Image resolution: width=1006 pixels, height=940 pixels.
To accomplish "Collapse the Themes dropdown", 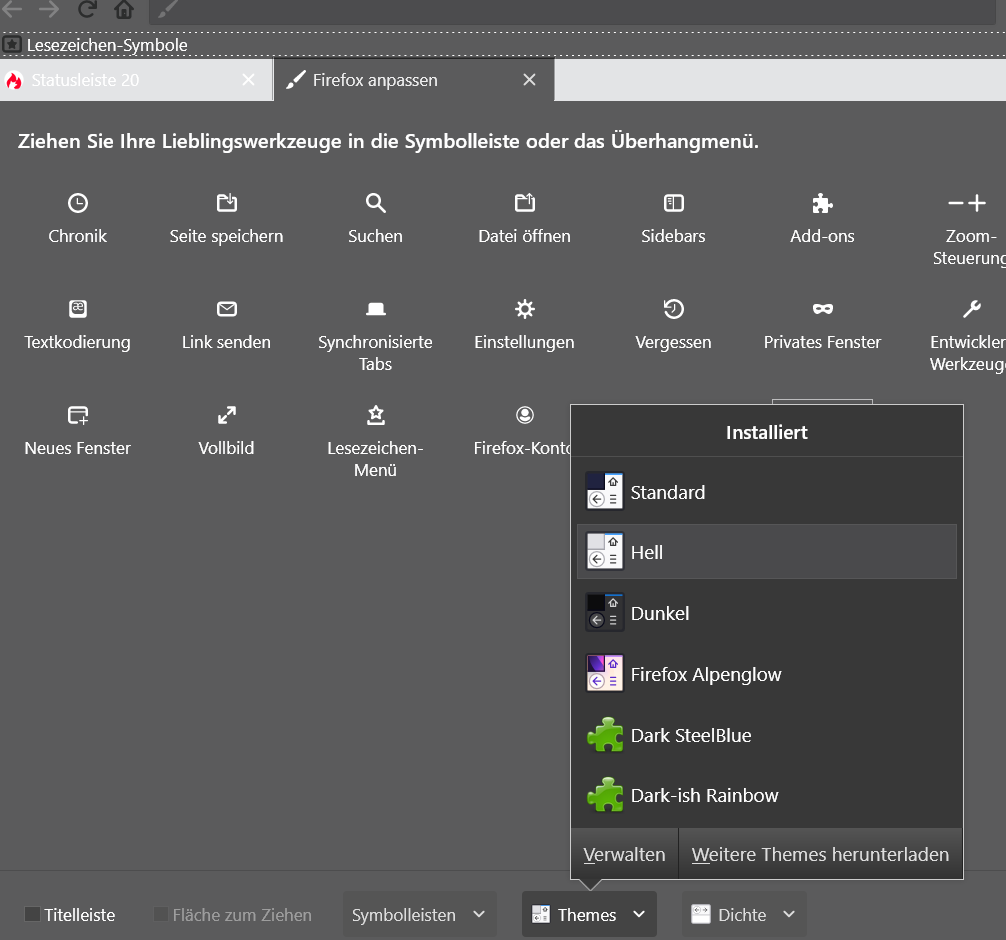I will pyautogui.click(x=589, y=914).
